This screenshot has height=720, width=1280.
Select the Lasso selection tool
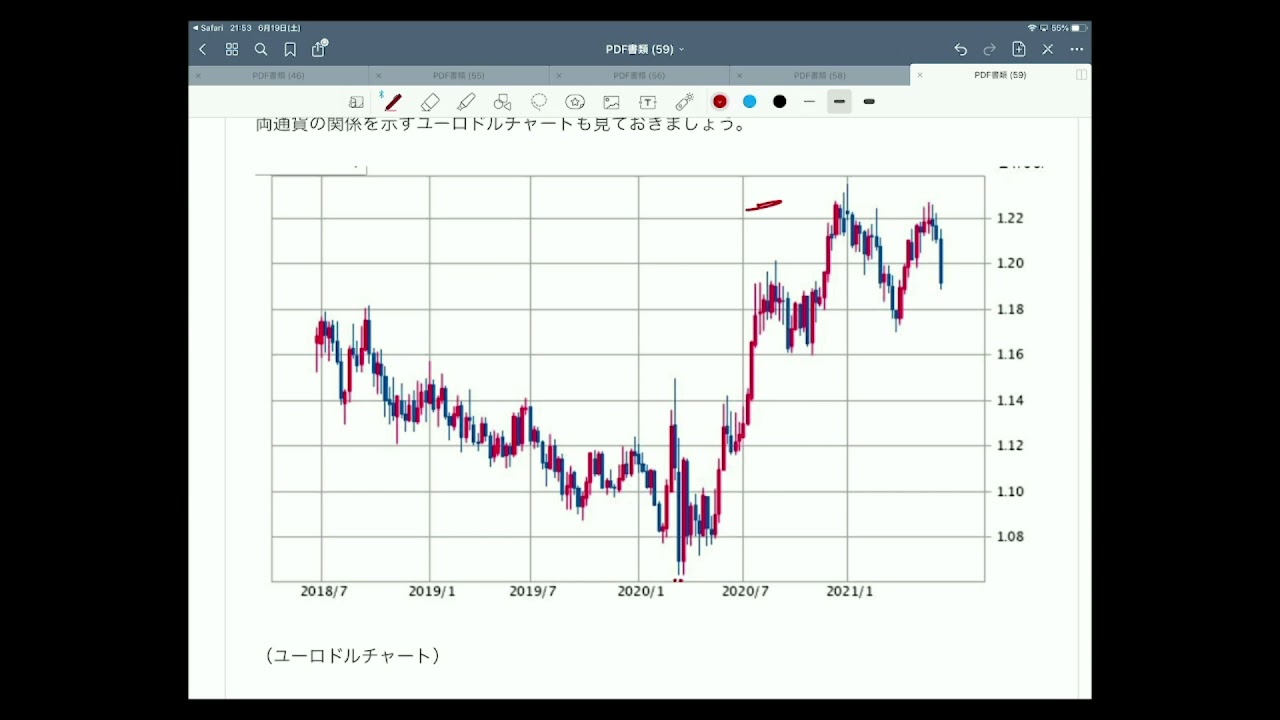pos(539,102)
